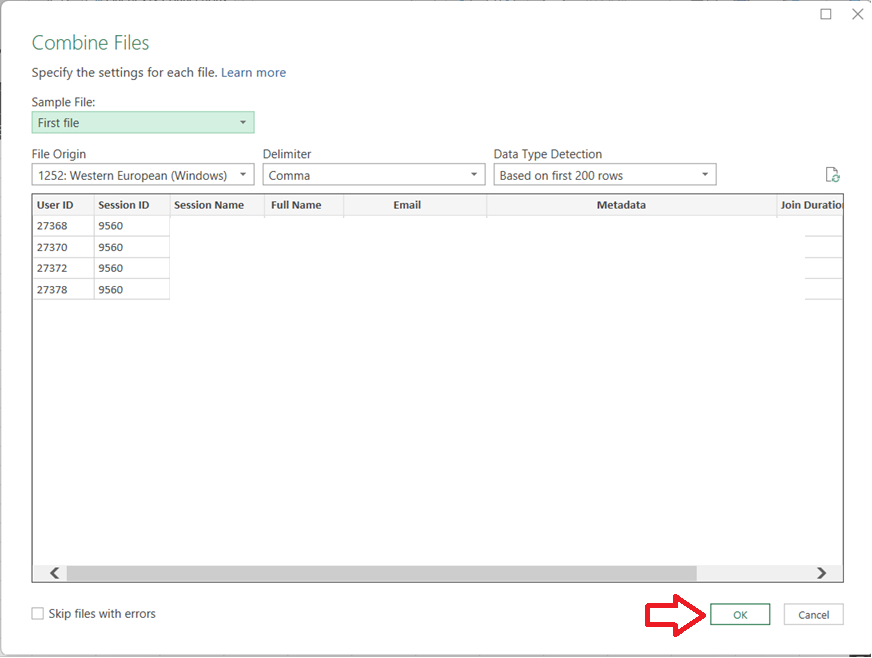This screenshot has width=872, height=658.
Task: Close the Combine Files dialog
Action: pyautogui.click(x=857, y=14)
